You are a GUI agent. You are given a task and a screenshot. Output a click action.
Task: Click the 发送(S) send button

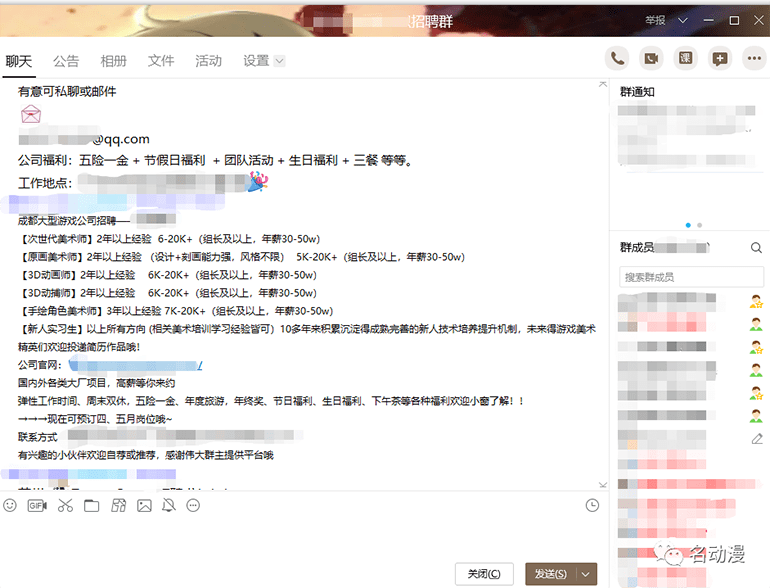tap(551, 574)
